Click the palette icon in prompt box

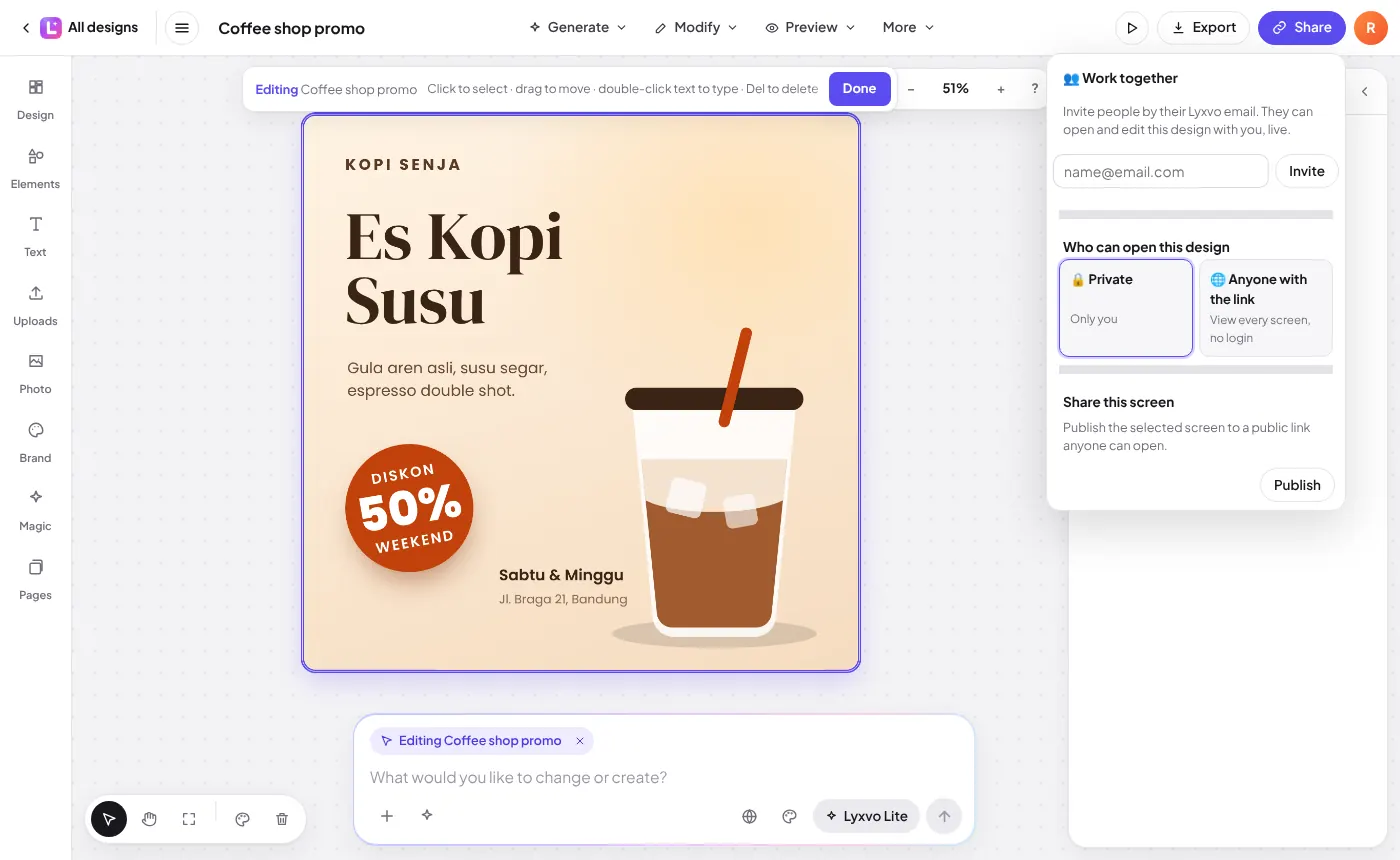pos(789,816)
